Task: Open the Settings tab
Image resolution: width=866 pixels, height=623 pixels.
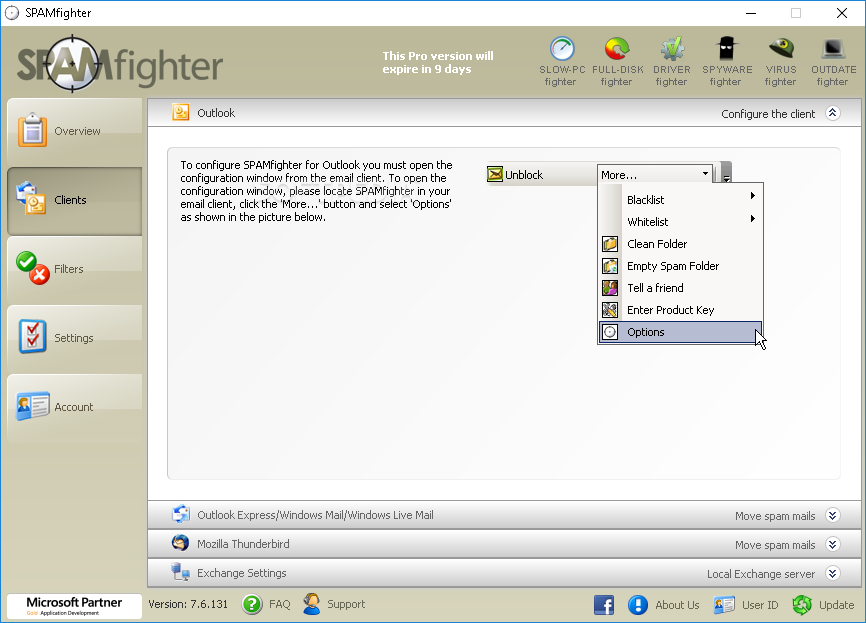Action: [75, 339]
